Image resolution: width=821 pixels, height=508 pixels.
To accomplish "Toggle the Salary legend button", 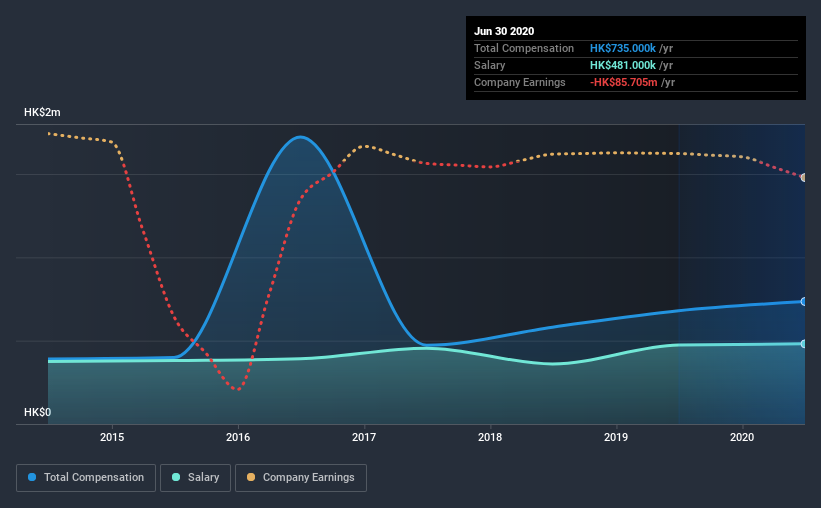I will click(x=195, y=478).
